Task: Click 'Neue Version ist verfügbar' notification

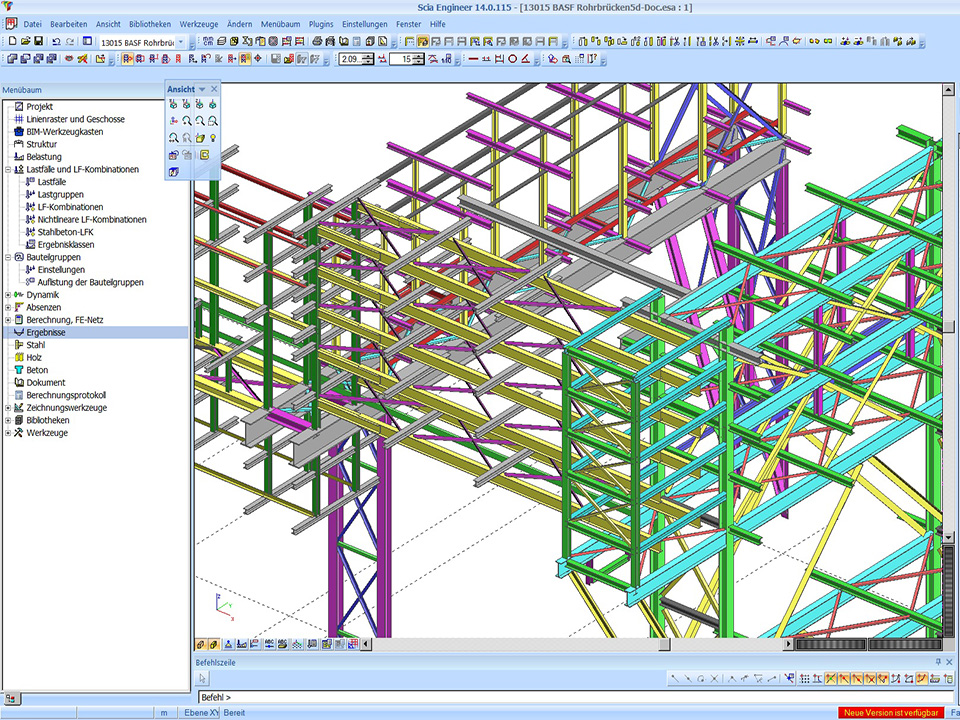Action: coord(890,713)
